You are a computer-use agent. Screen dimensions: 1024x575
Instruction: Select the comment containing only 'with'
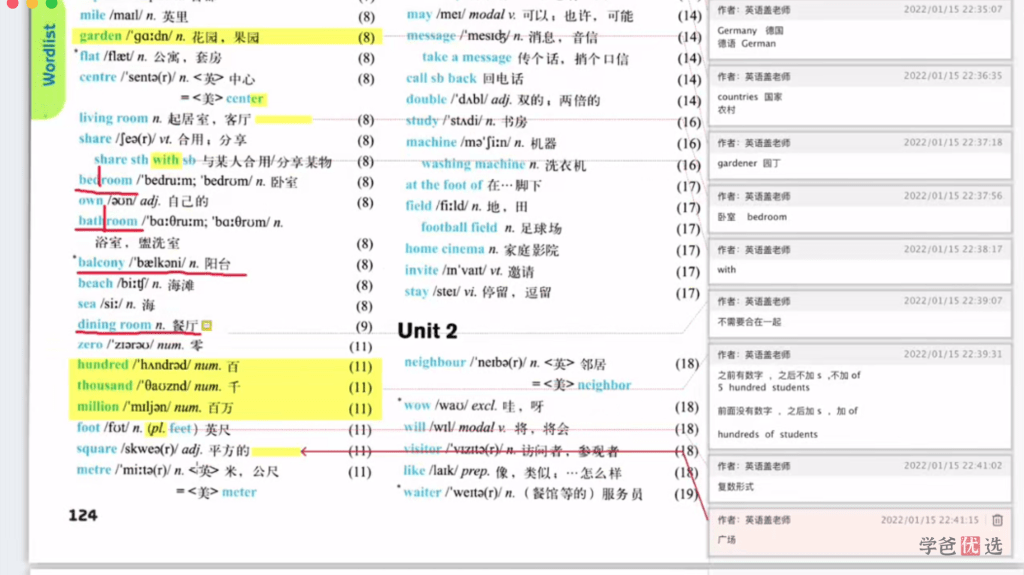click(860, 261)
